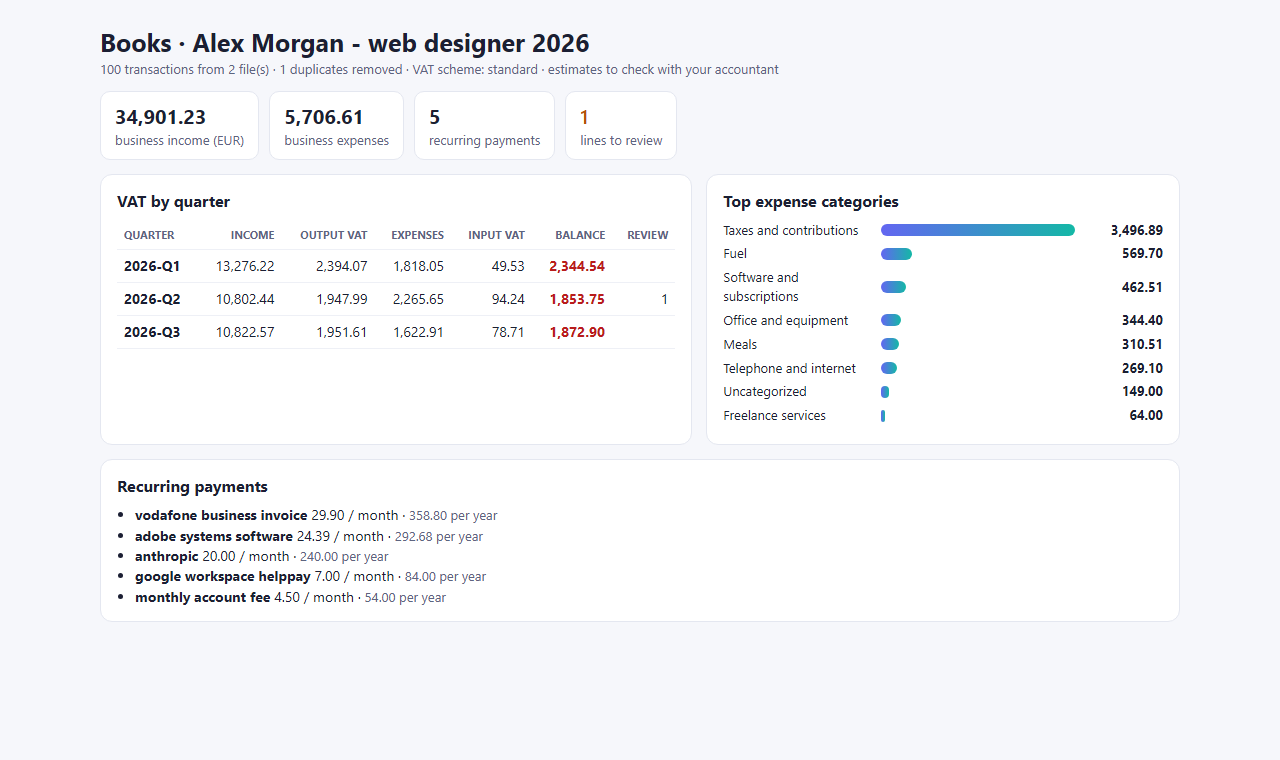The width and height of the screenshot is (1280, 760).
Task: Click the 2026-Q3 quarter label
Action: click(152, 332)
